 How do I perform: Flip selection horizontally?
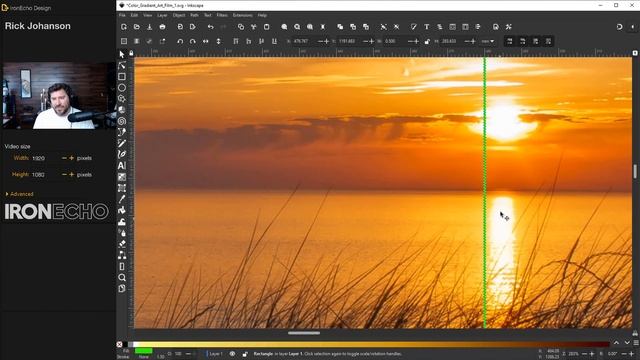coord(205,41)
